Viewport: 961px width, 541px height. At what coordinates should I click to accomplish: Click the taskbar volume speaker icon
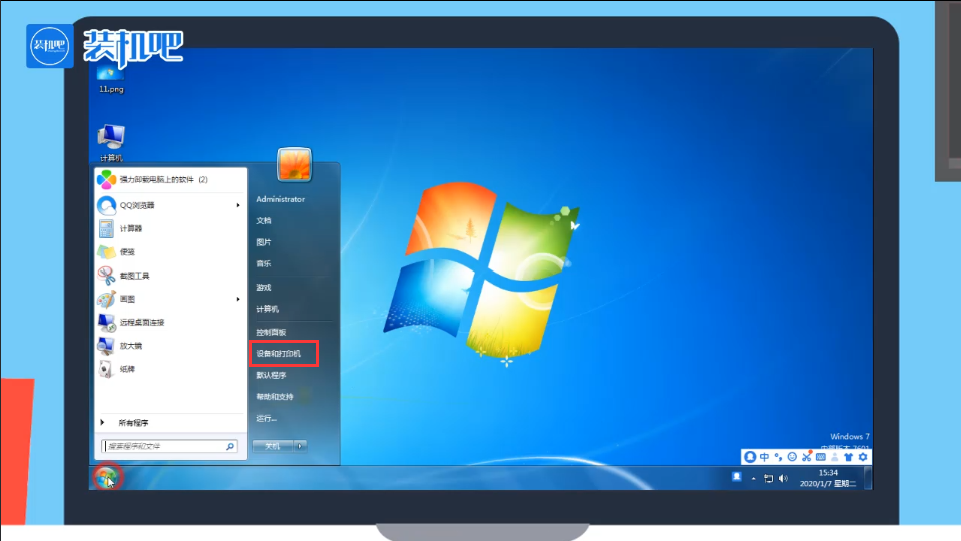tap(782, 478)
